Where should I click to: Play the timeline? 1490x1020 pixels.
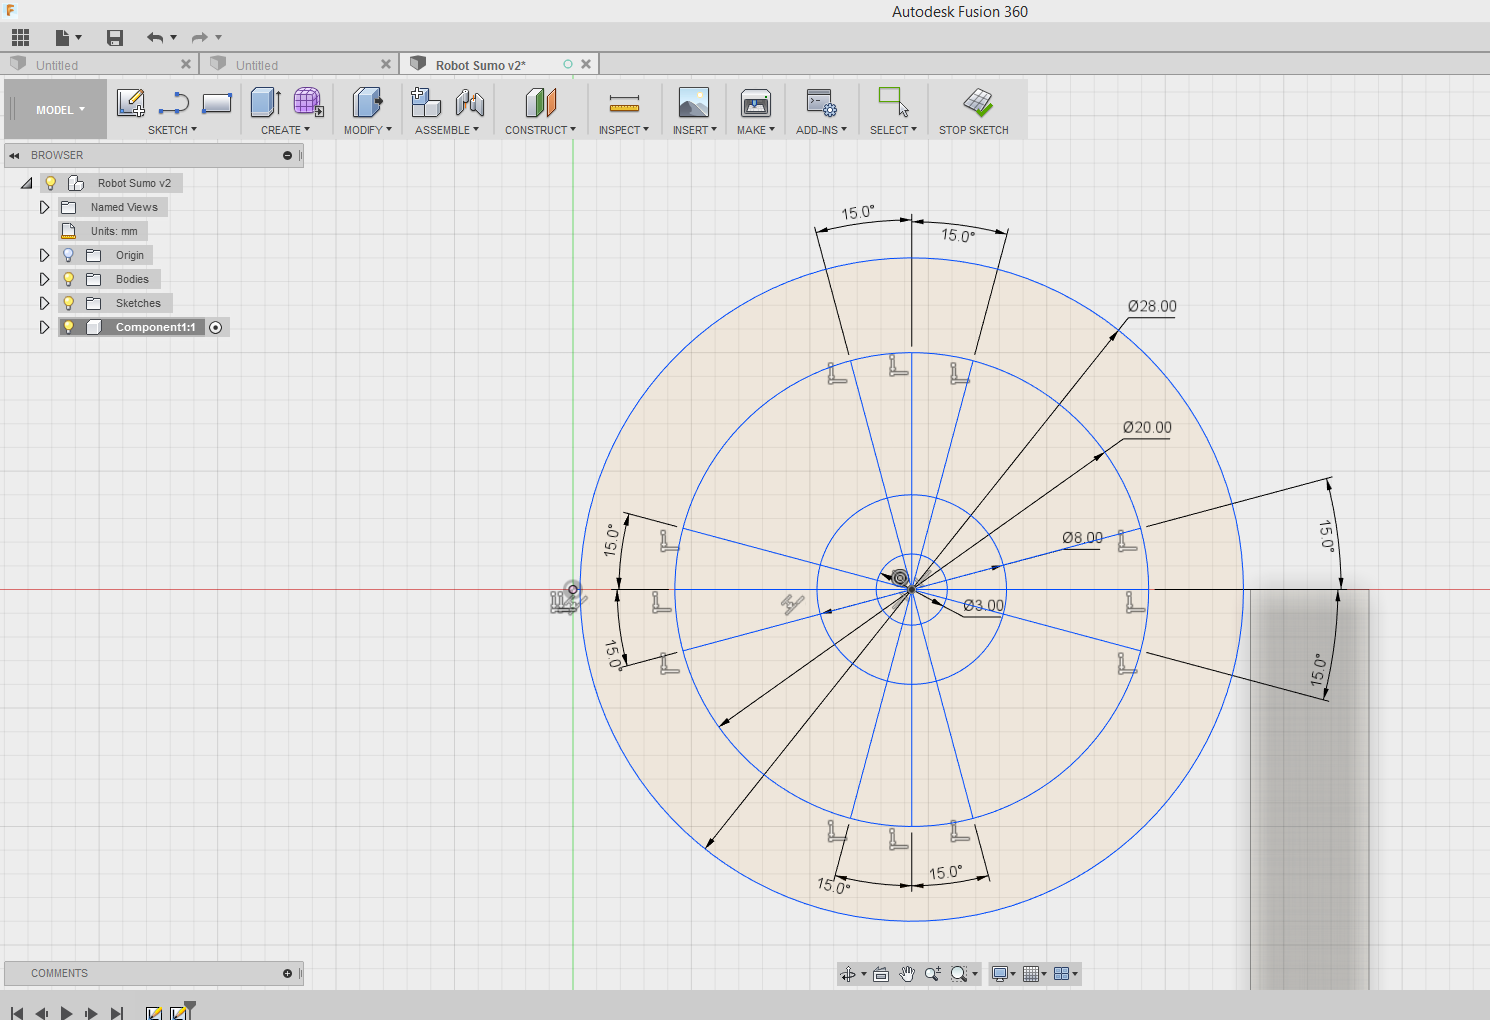[x=66, y=1013]
